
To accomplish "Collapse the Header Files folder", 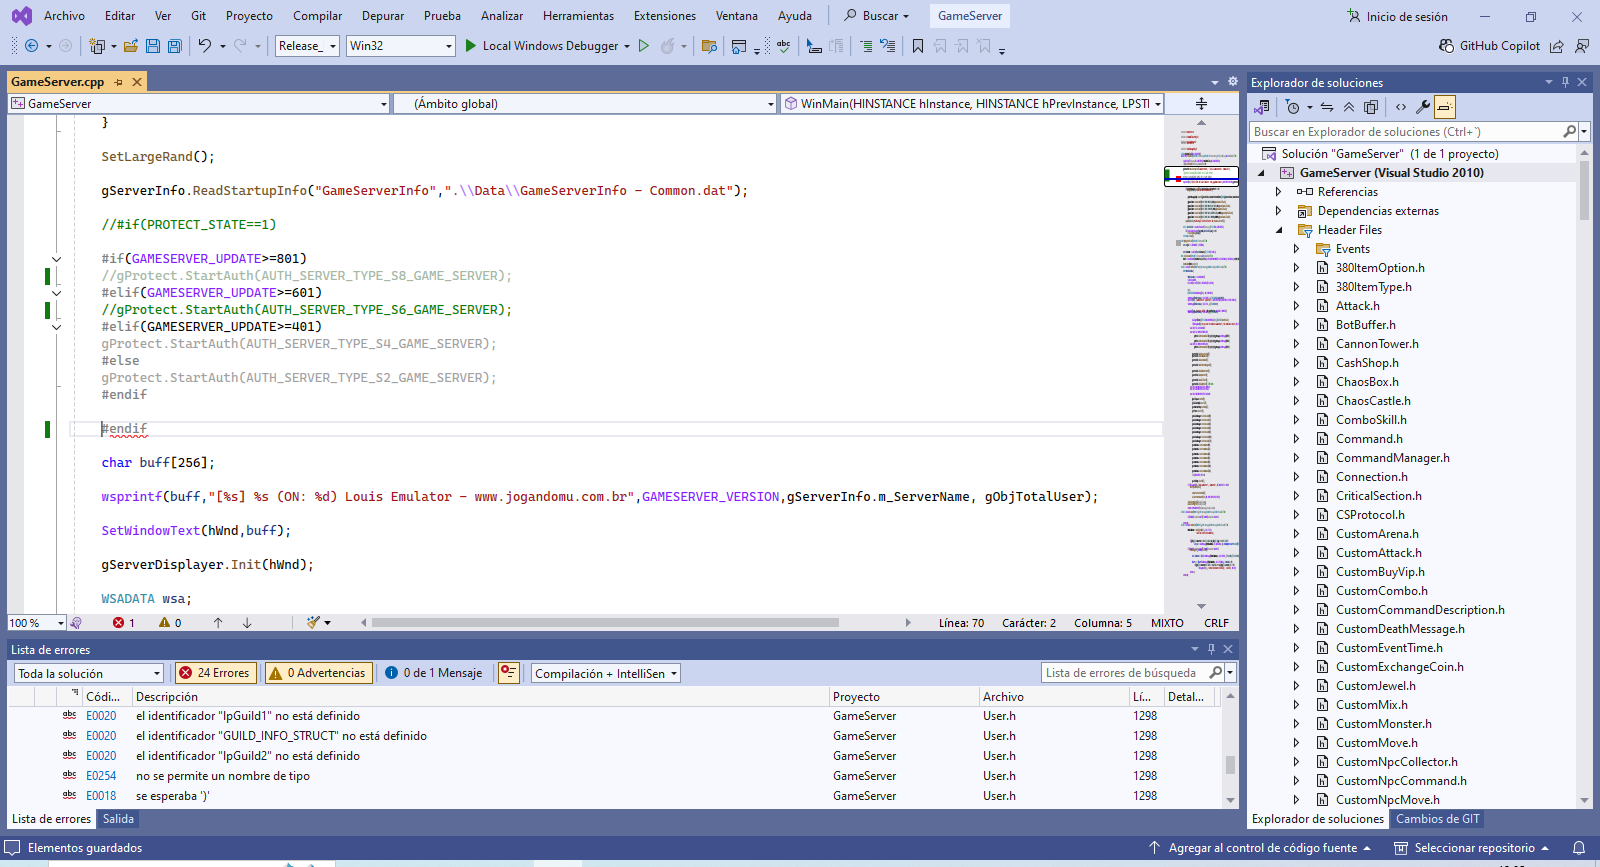I will tap(1278, 230).
